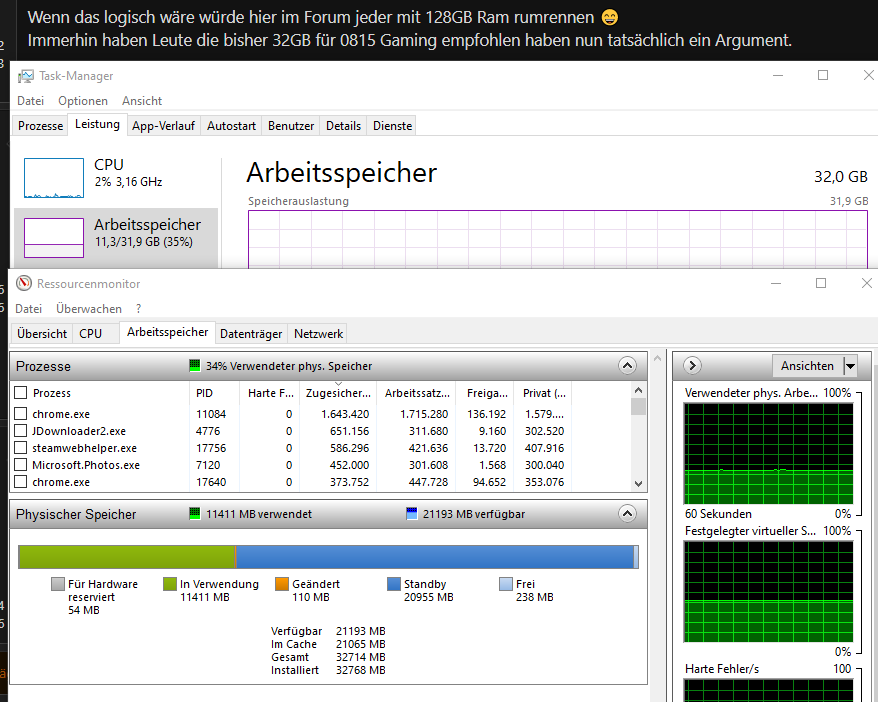Click the green Verwendeter phys. Speicher indicator
Viewport: 878px width, 702px height.
[194, 366]
